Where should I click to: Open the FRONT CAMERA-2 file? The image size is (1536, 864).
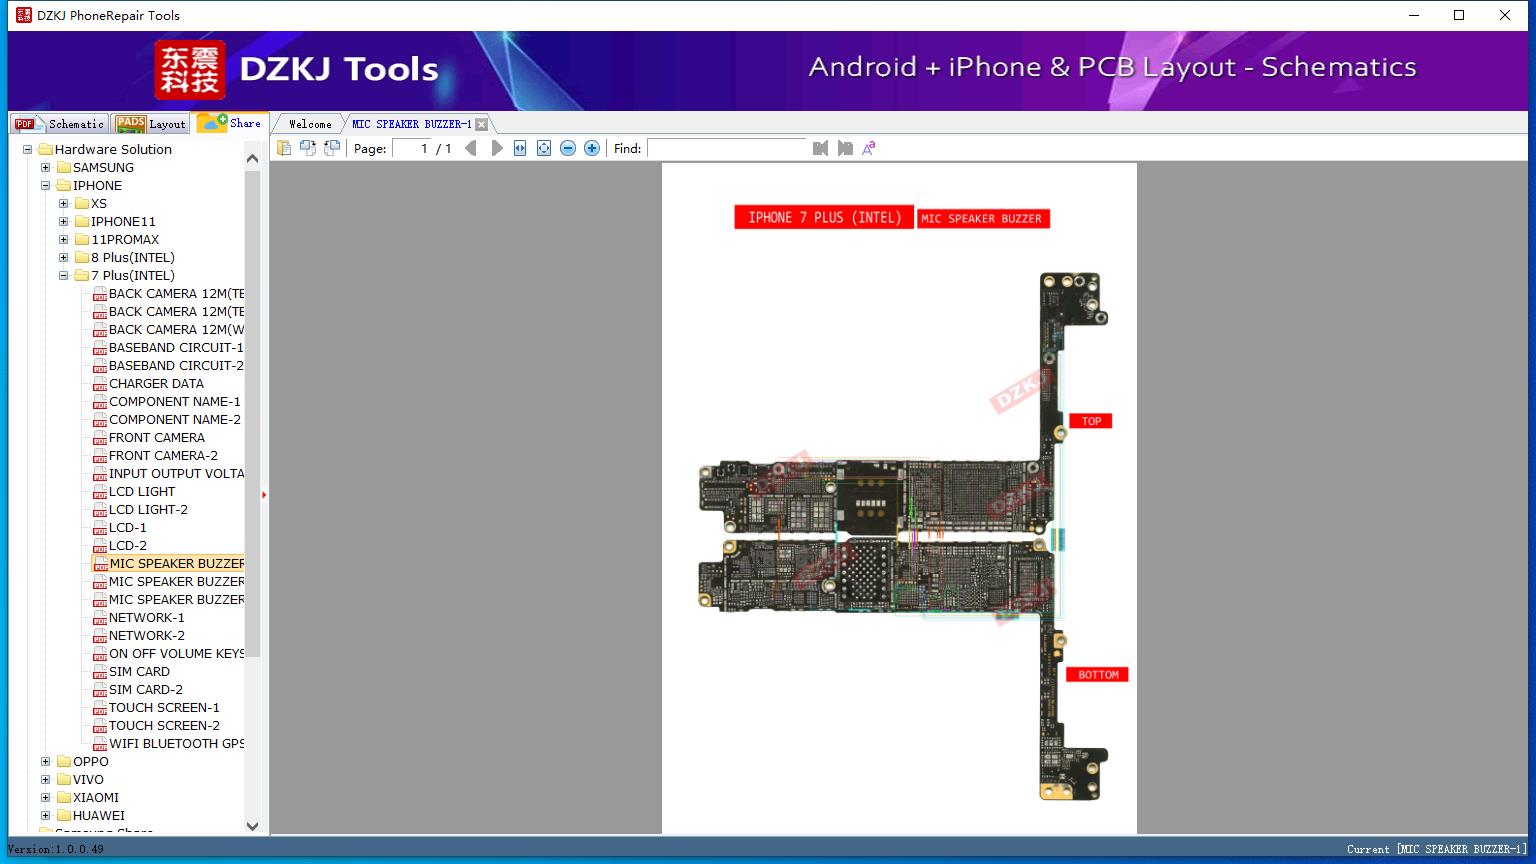(x=163, y=456)
